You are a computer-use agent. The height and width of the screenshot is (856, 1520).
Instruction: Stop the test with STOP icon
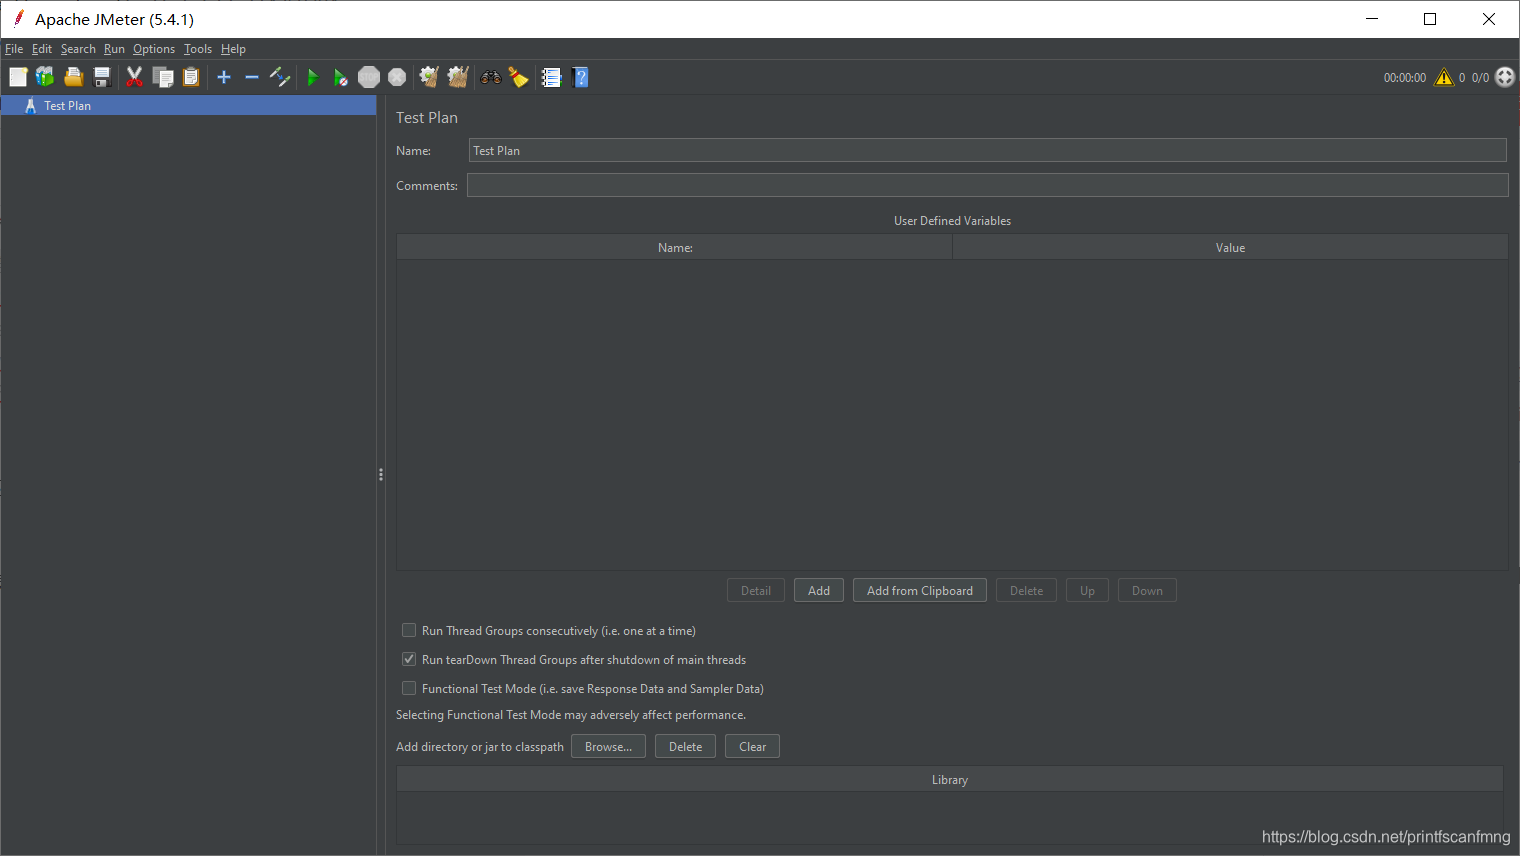click(369, 77)
